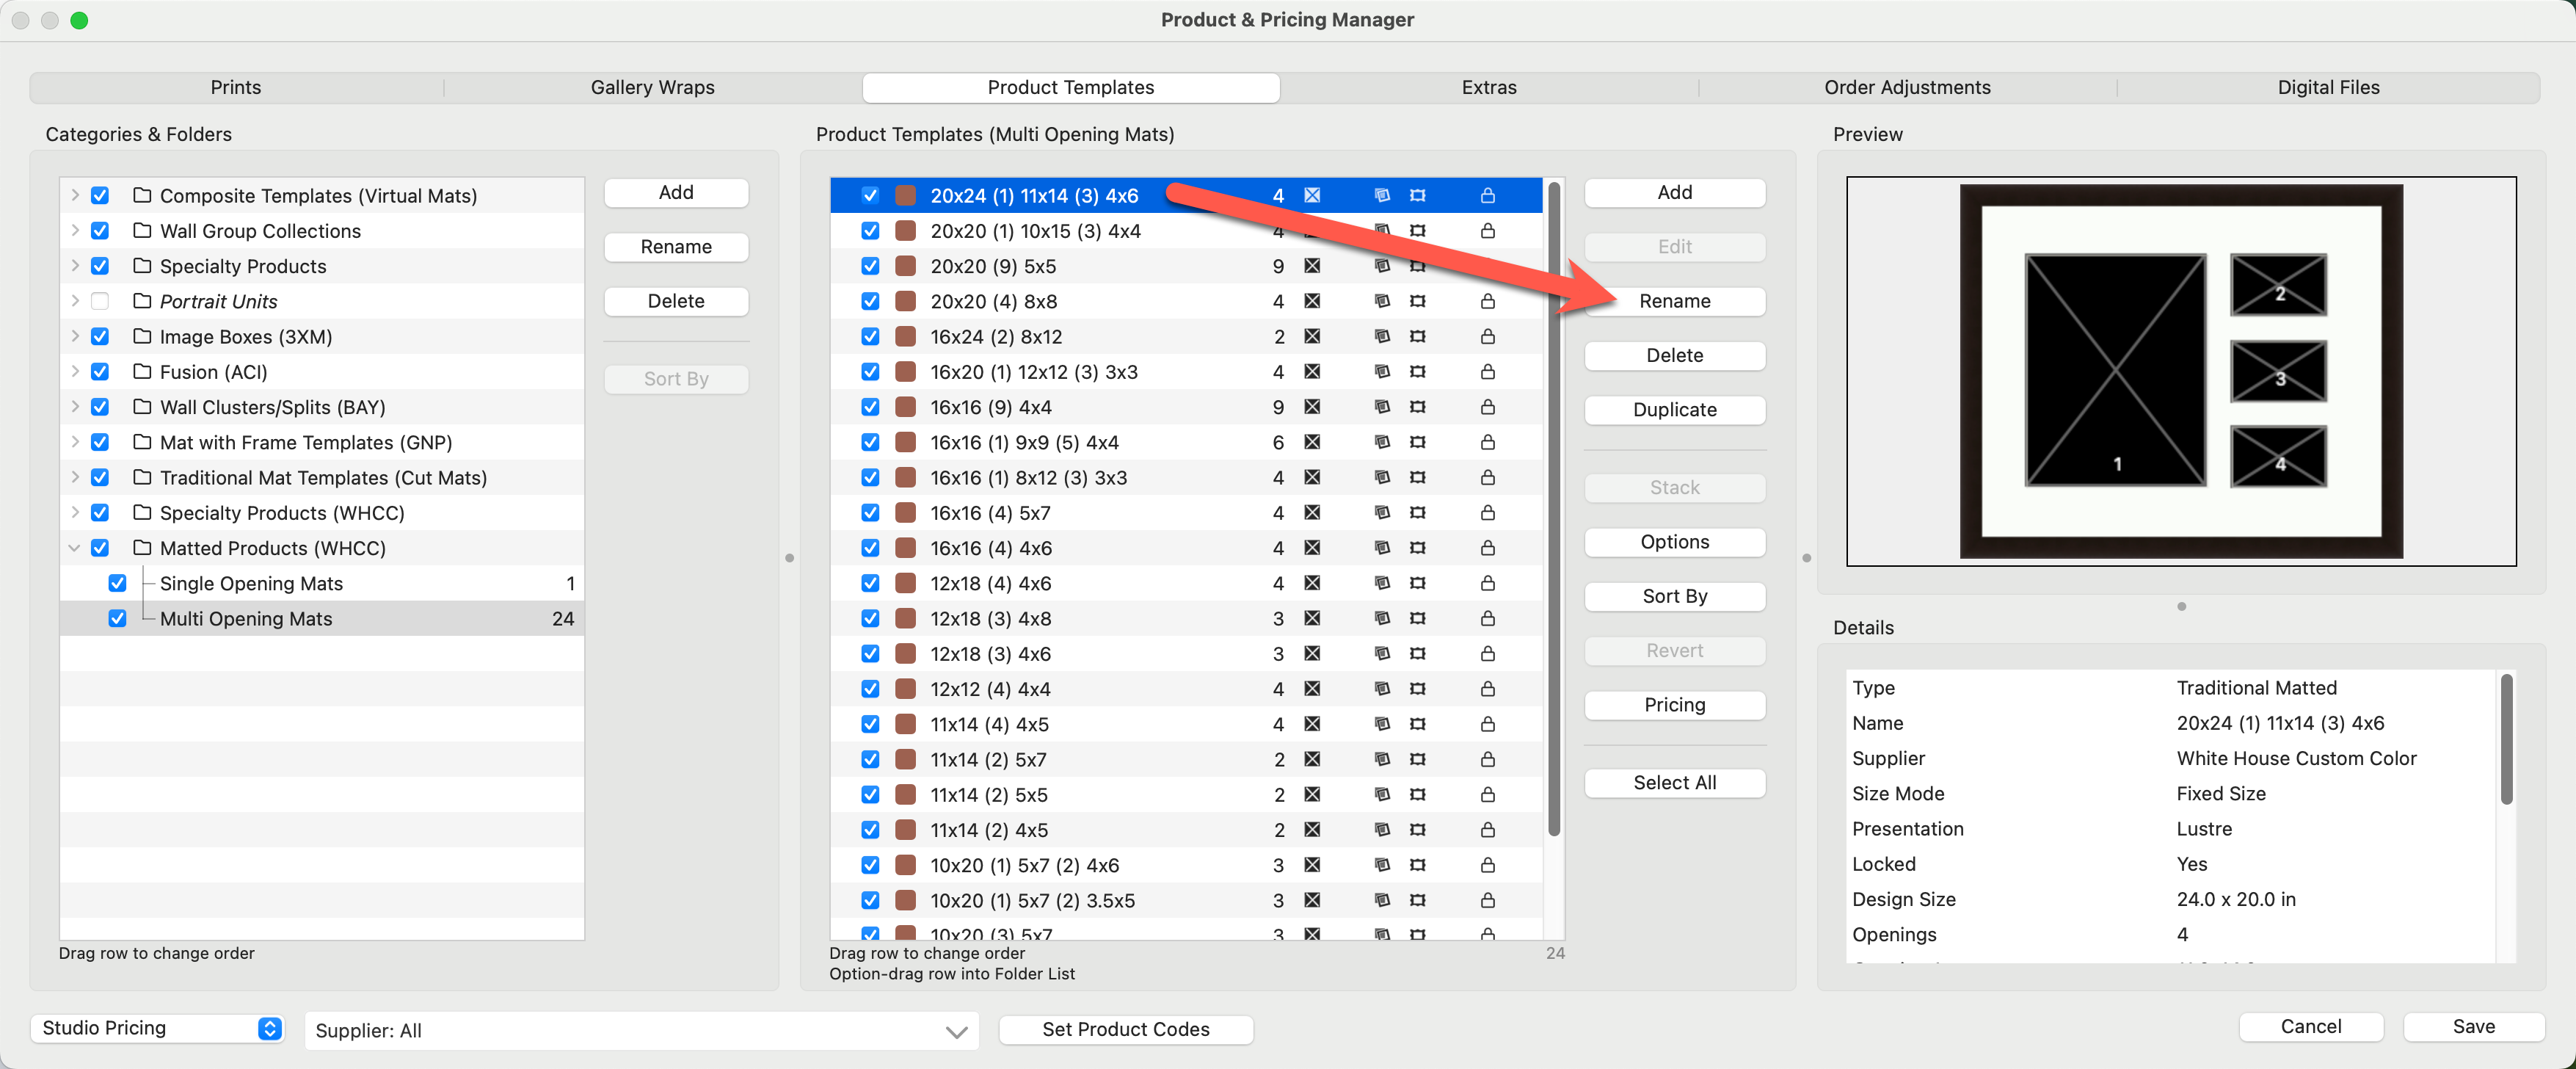Switch to the Gallery Wraps tab
Viewport: 2576px width, 1069px height.
[652, 87]
